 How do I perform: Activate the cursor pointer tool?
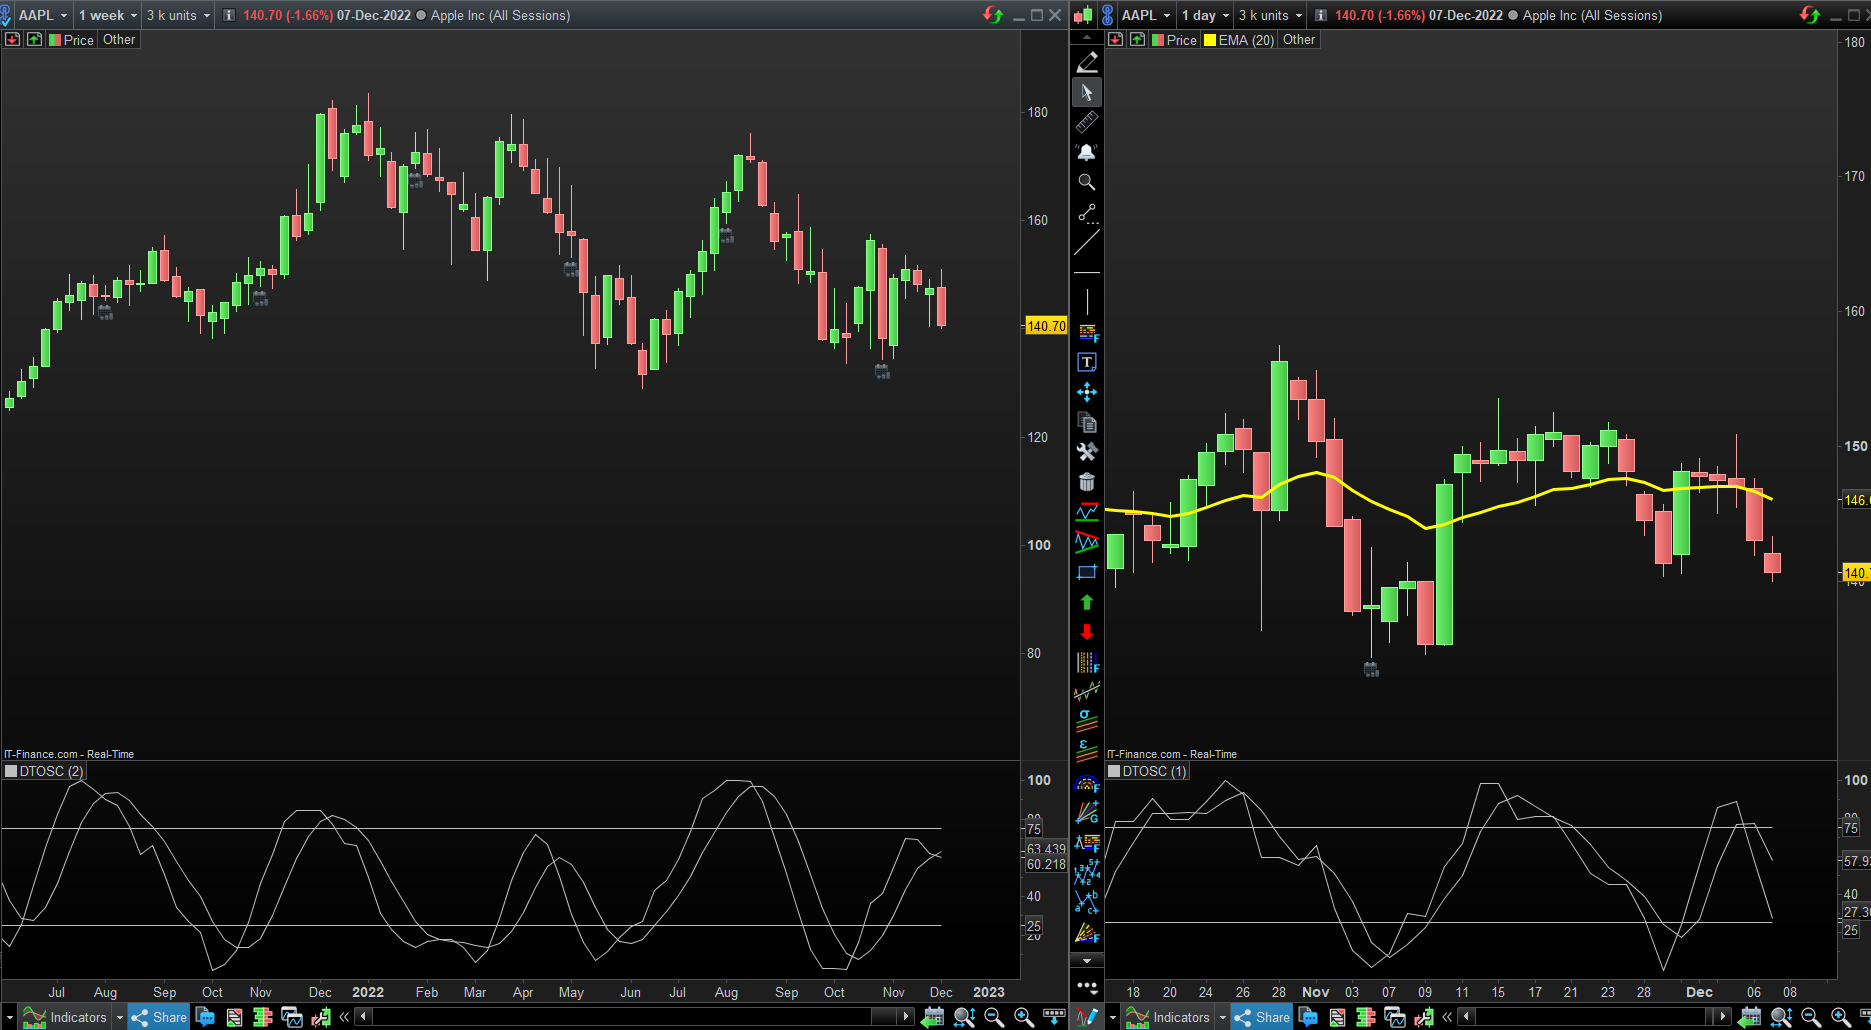pyautogui.click(x=1087, y=92)
